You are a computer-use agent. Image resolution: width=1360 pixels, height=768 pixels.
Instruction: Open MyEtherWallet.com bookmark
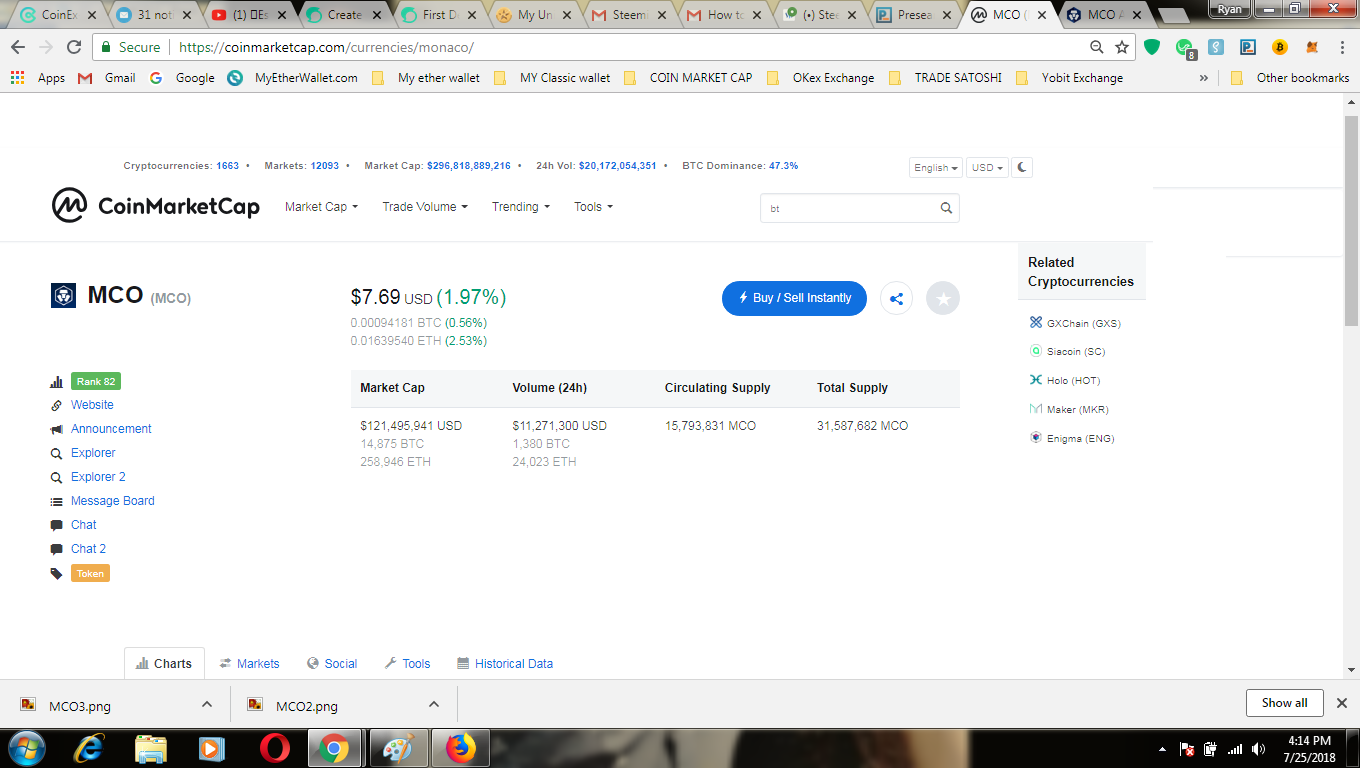tap(293, 78)
